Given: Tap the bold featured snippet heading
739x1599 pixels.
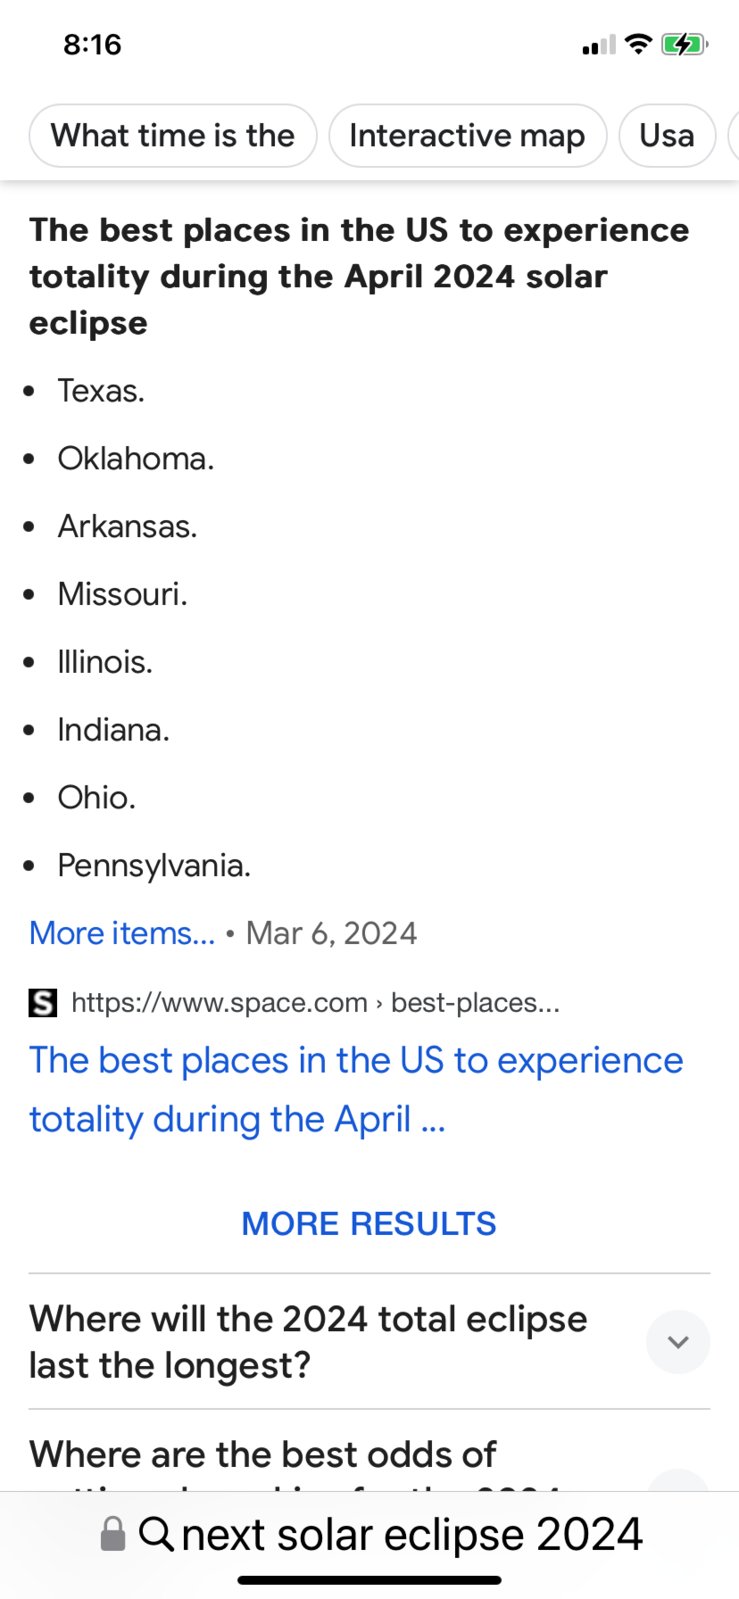Looking at the screenshot, I should click(359, 276).
